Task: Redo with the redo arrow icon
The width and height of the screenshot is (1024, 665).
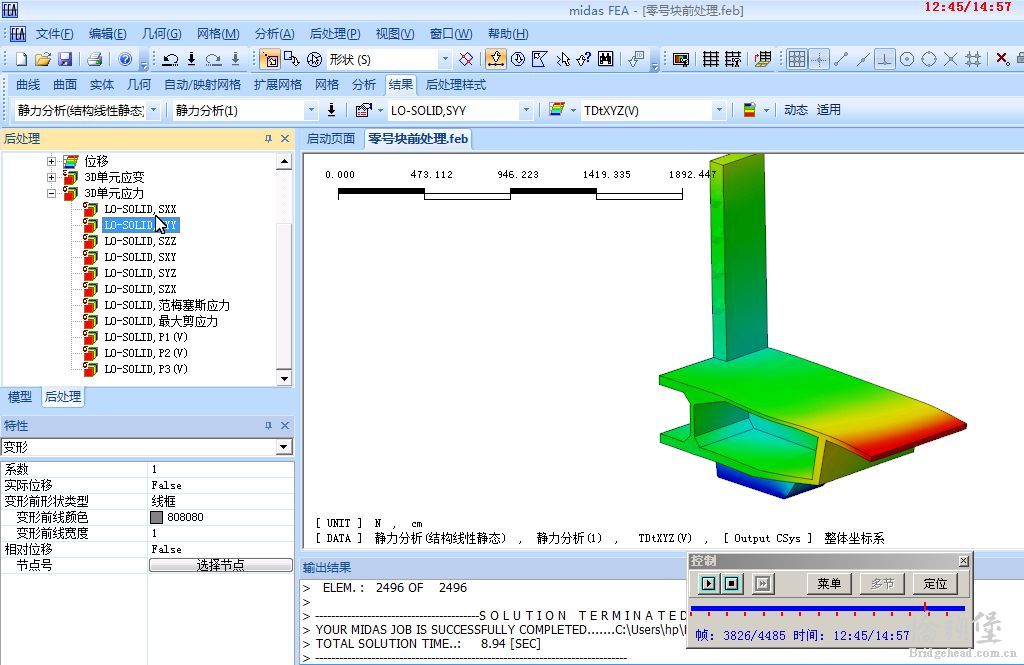Action: click(x=214, y=59)
